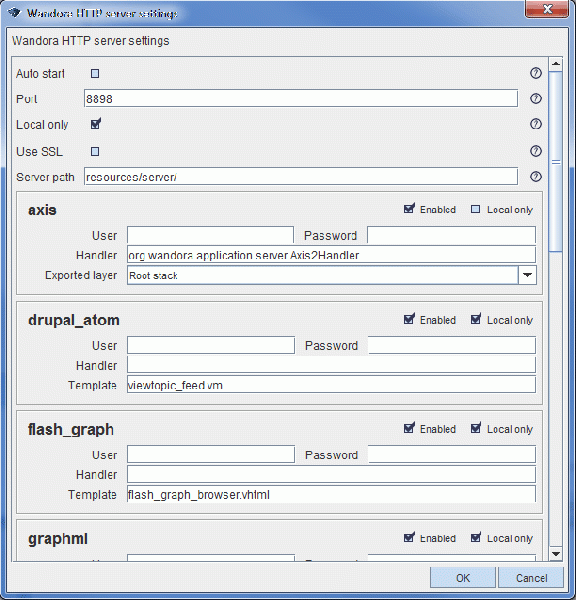Click the scrollbar up arrow
Image resolution: width=576 pixels, height=600 pixels.
556,64
